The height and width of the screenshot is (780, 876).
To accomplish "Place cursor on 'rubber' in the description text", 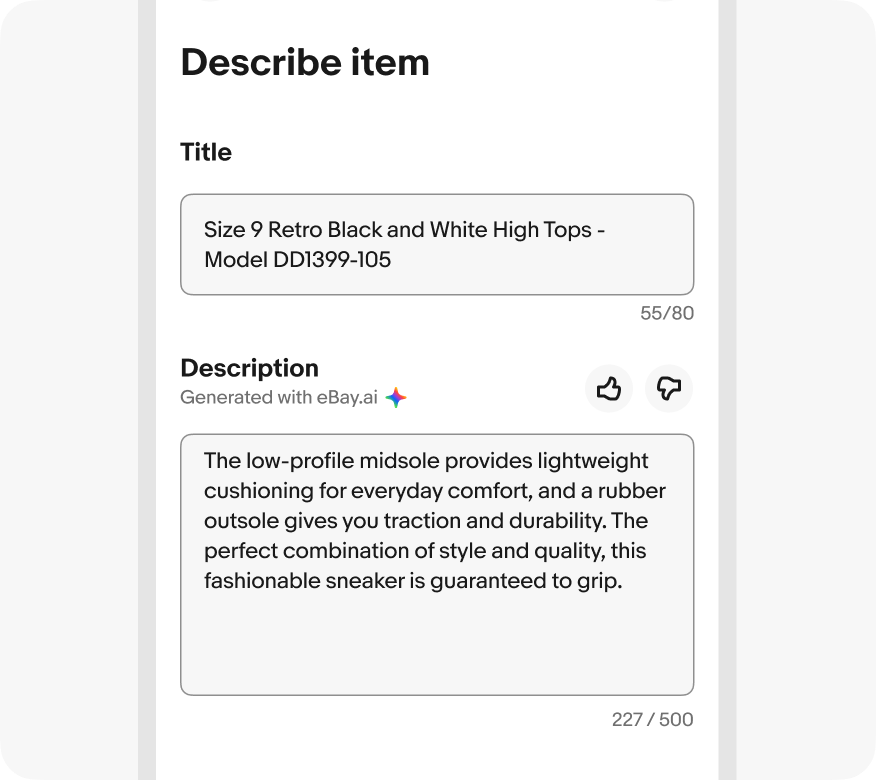I will click(x=632, y=491).
